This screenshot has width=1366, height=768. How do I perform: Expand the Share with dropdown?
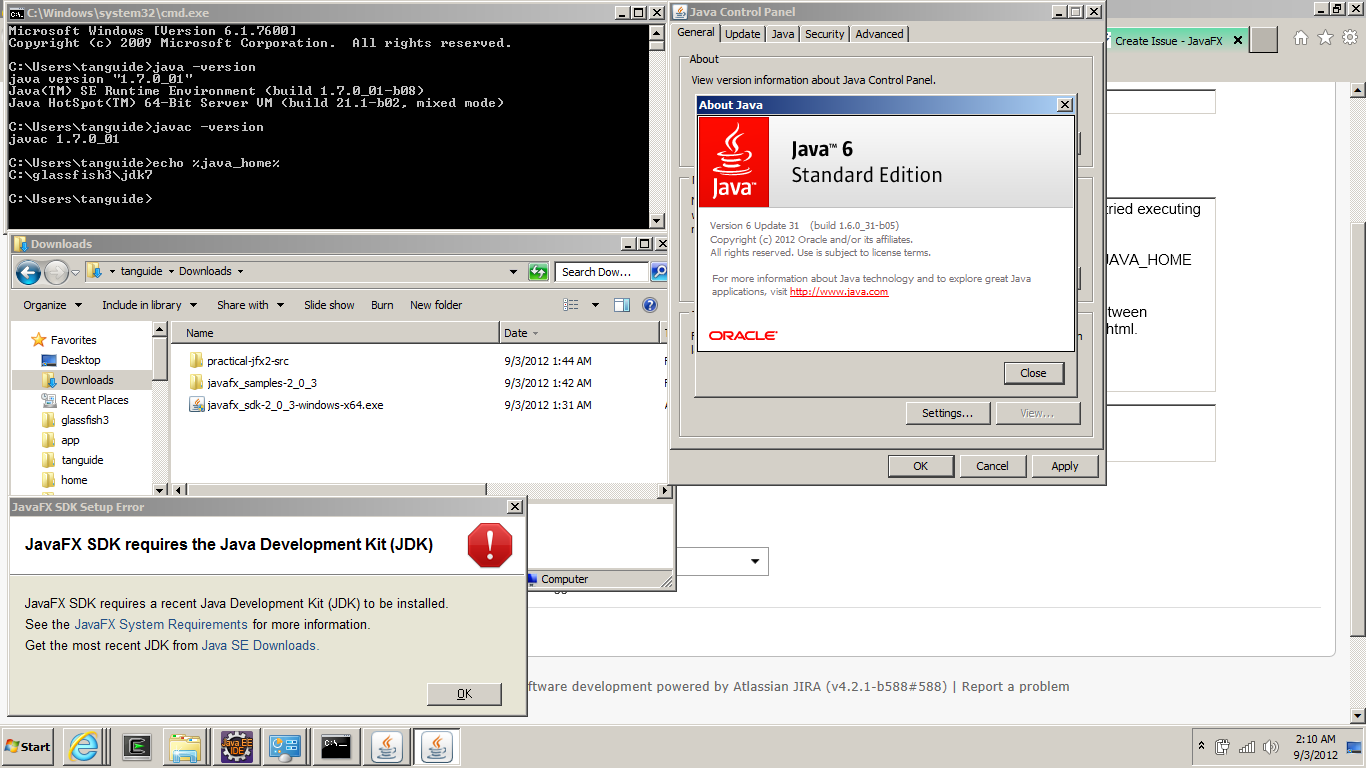pyautogui.click(x=250, y=305)
